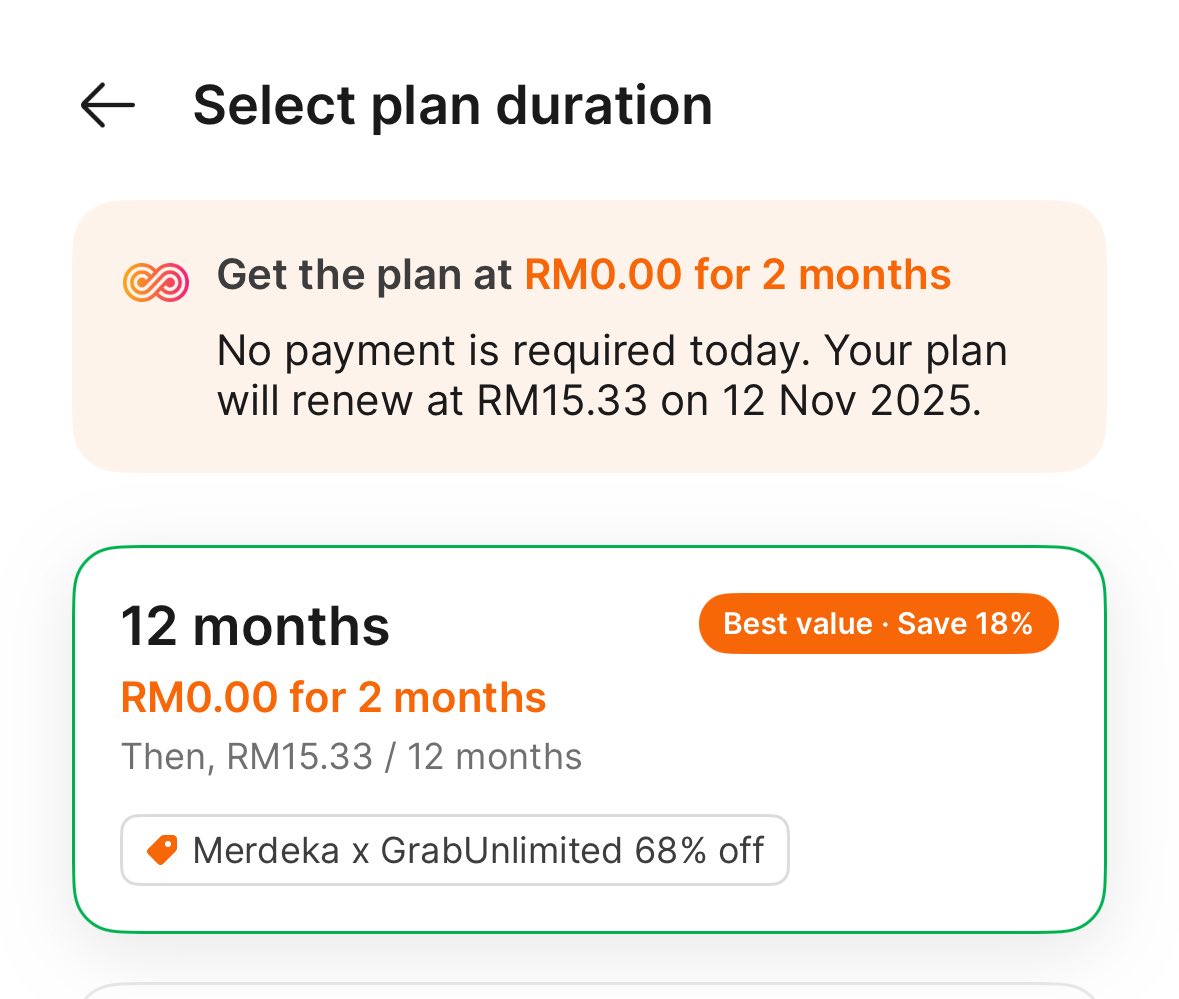Click the orange "RM0.00 for 2 months" banner text
The height and width of the screenshot is (999, 1179).
(737, 274)
